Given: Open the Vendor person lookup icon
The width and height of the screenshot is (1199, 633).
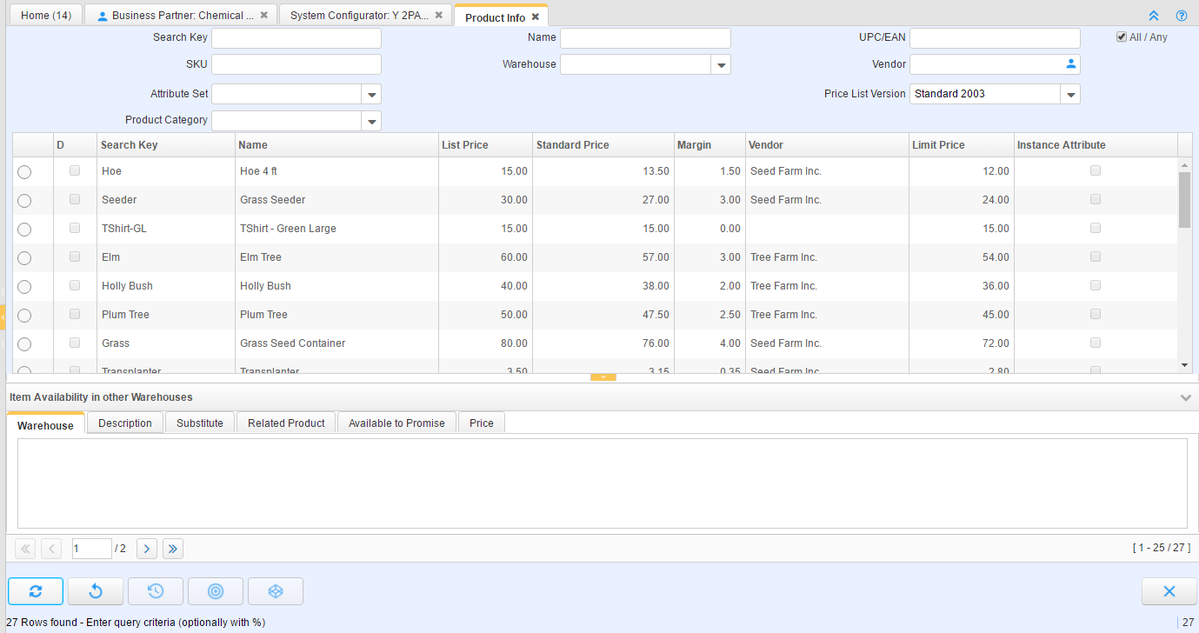Looking at the screenshot, I should (1070, 64).
